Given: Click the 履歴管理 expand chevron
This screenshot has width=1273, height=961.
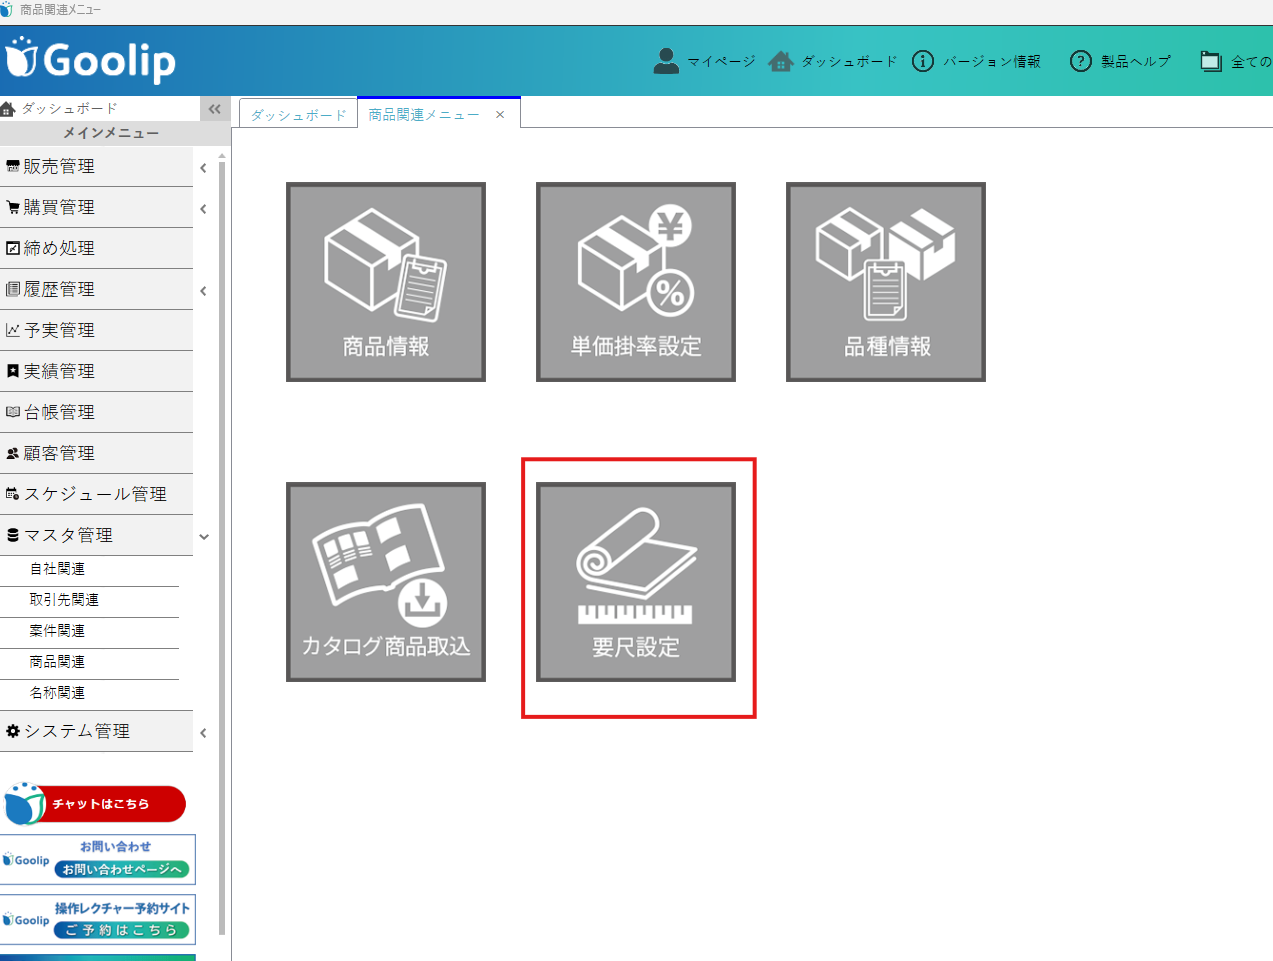Looking at the screenshot, I should (x=203, y=291).
